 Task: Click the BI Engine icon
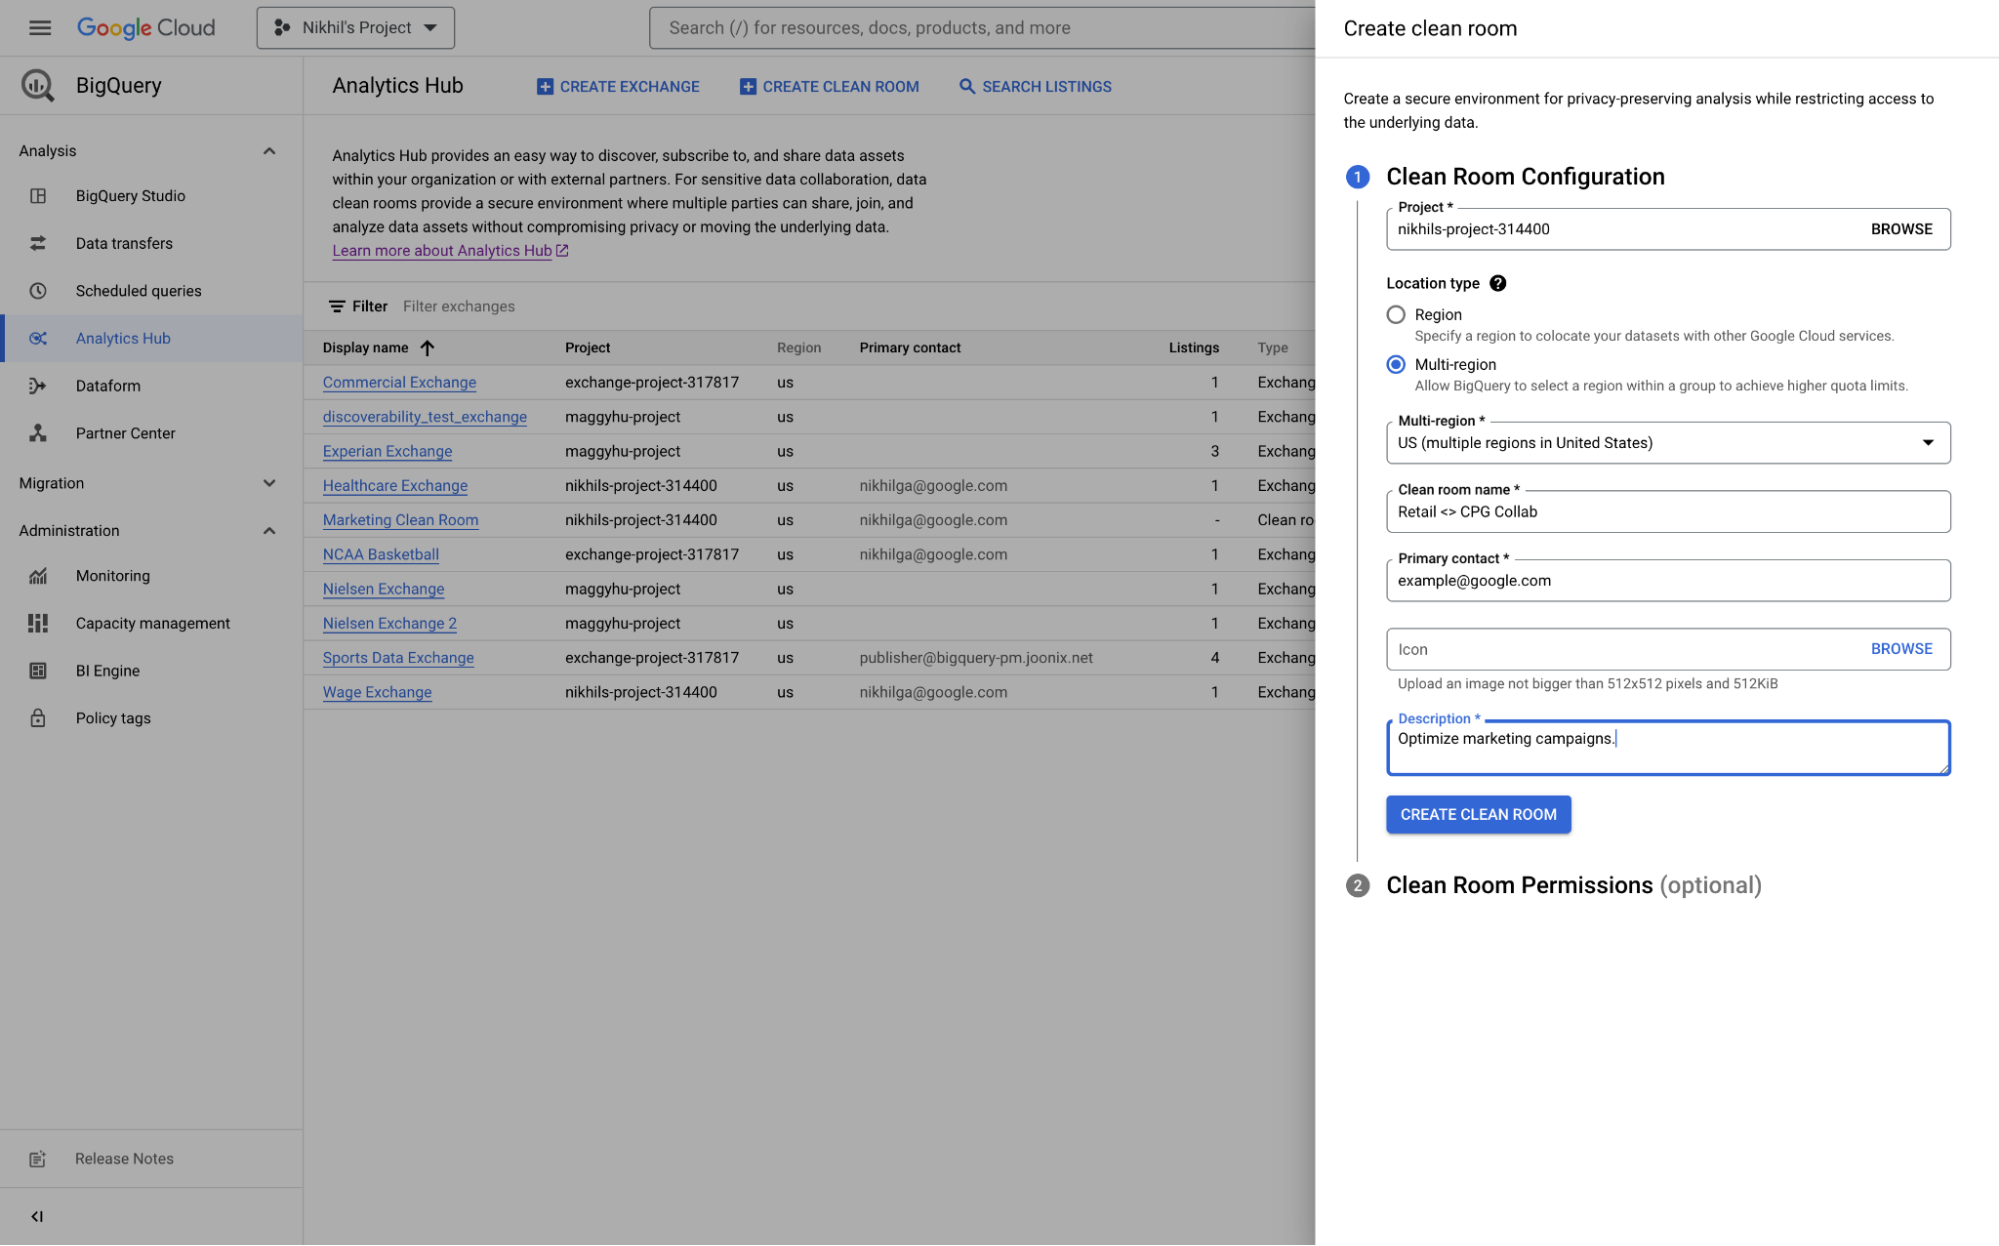(x=38, y=671)
